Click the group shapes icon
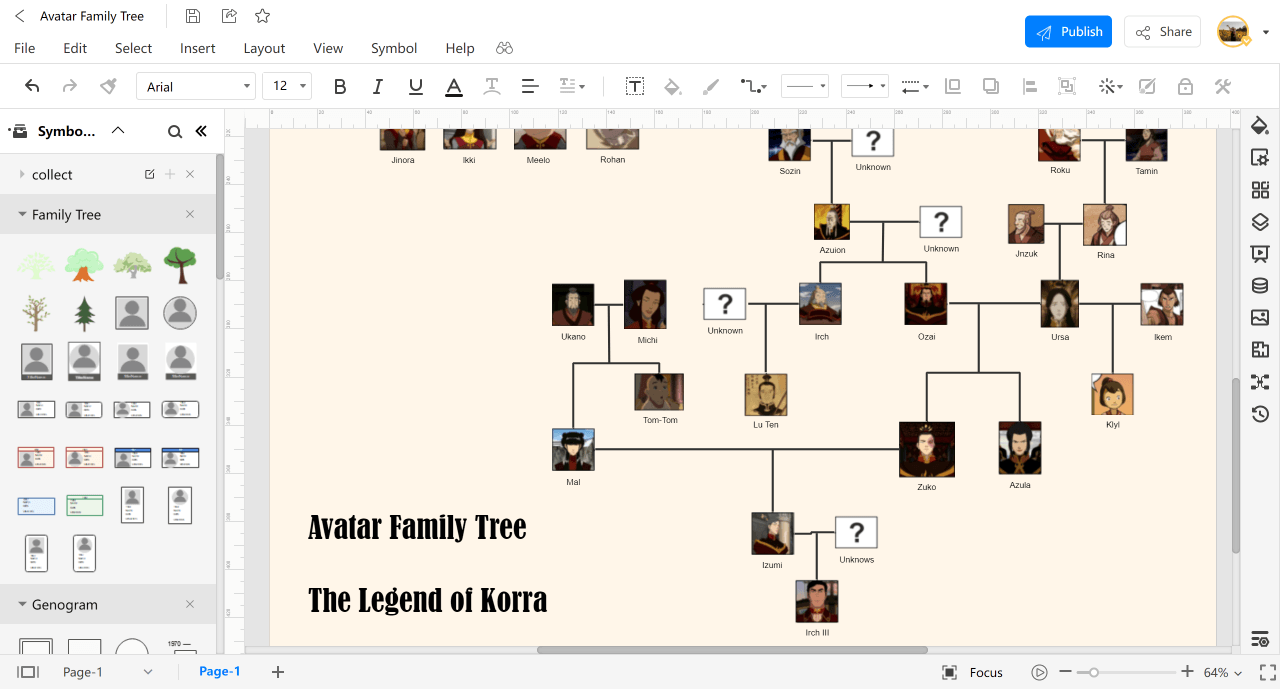The height and width of the screenshot is (689, 1280). [x=1067, y=86]
